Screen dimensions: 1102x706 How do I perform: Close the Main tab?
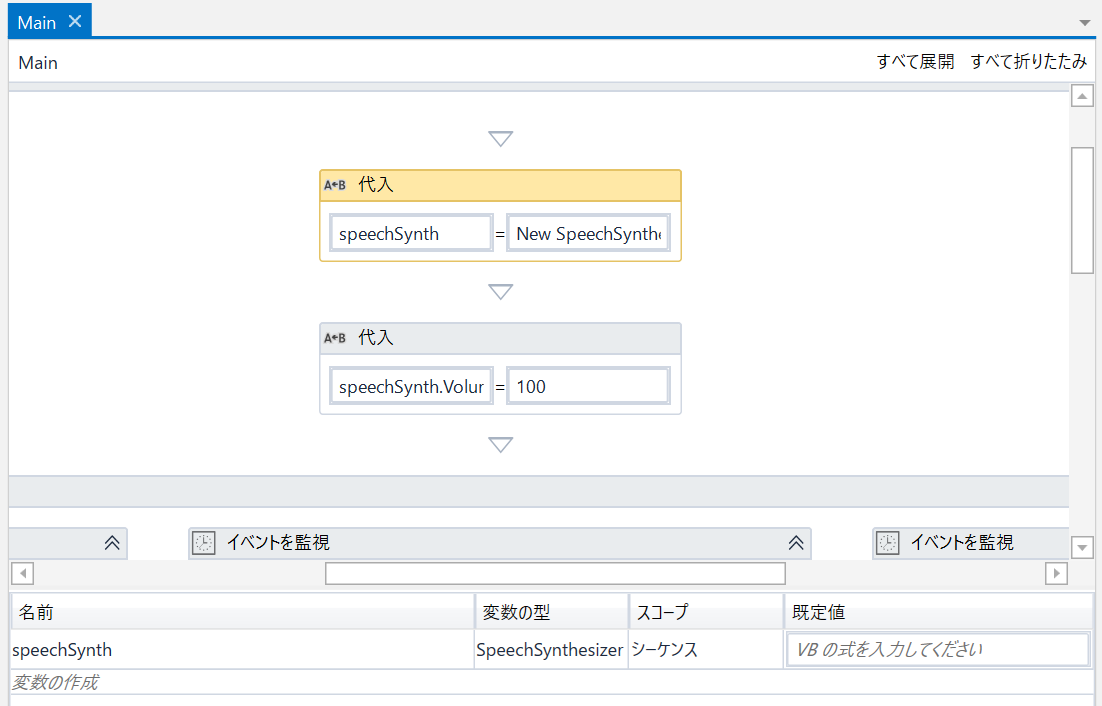[x=75, y=21]
